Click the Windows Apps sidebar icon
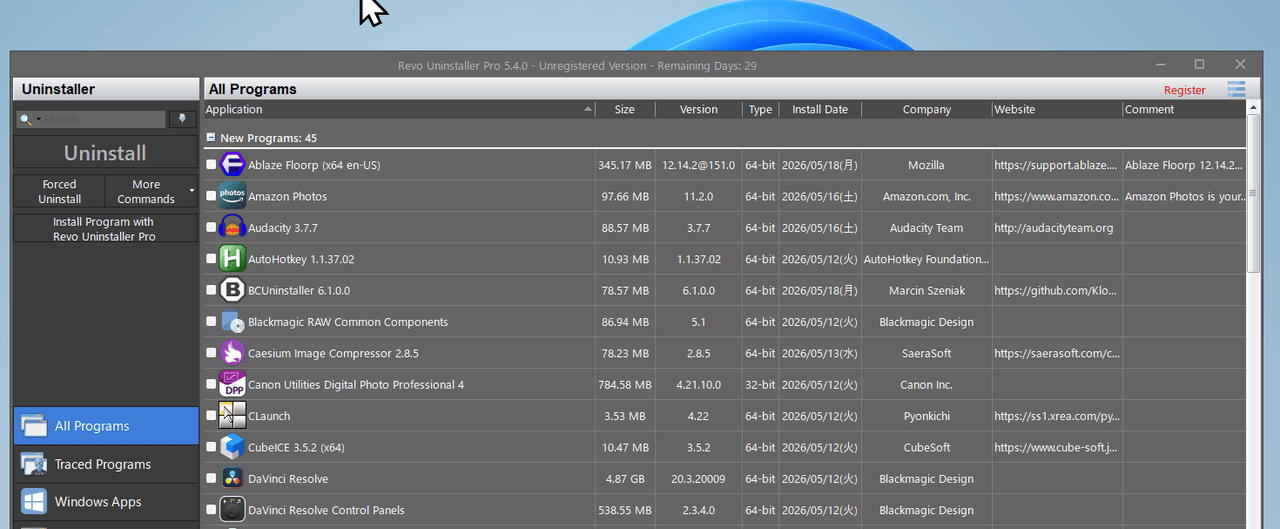1280x529 pixels. [x=34, y=502]
